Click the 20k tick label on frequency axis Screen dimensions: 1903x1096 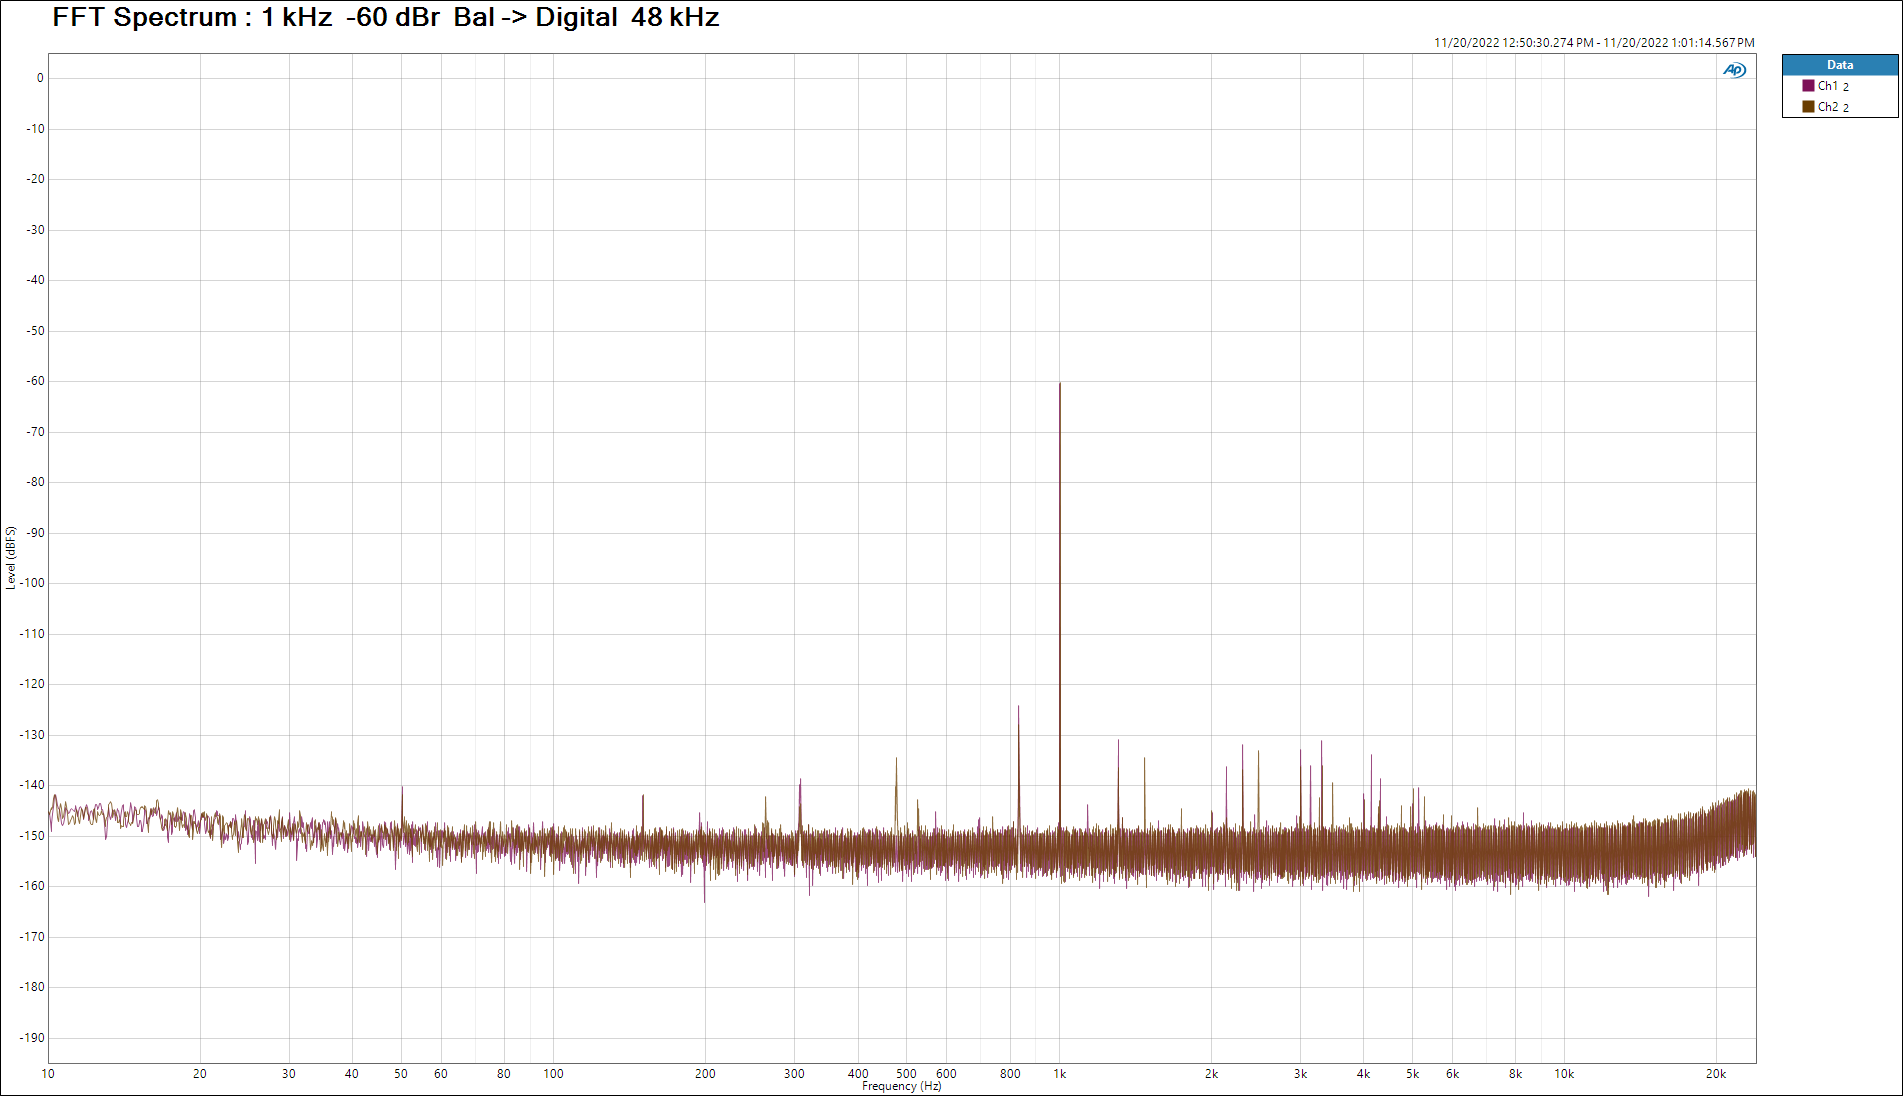coord(1716,1074)
